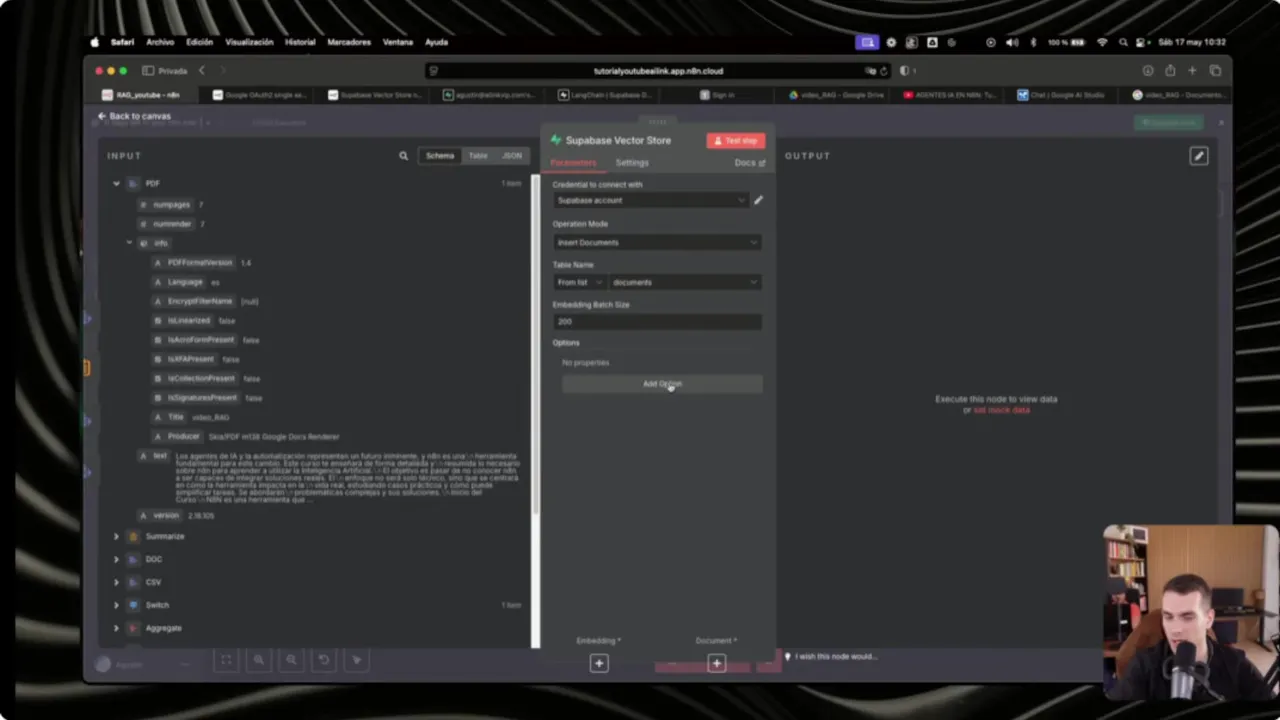Go Back to canvas
The height and width of the screenshot is (720, 1280).
point(134,116)
